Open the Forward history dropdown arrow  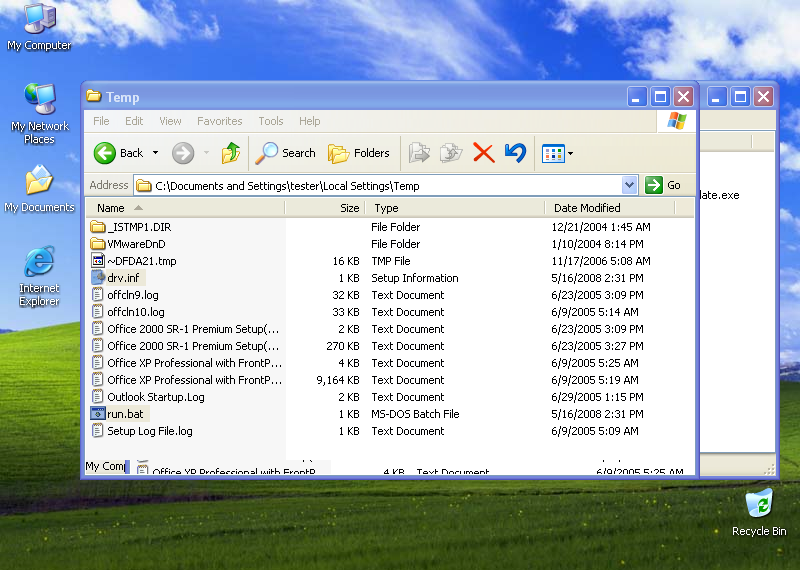[207, 153]
